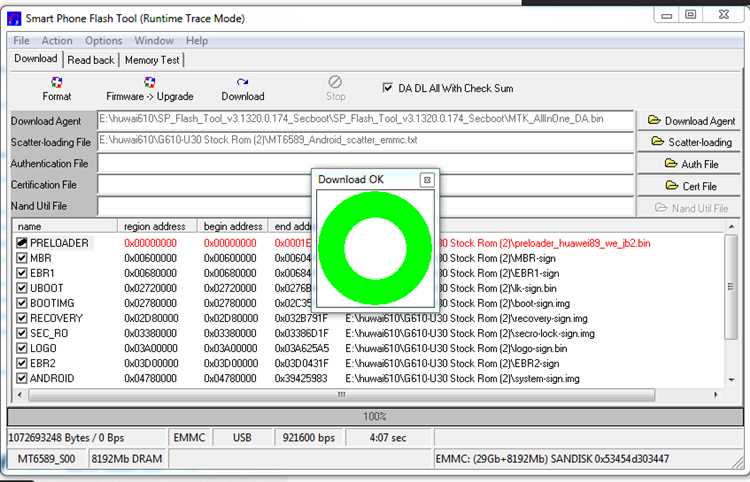Image resolution: width=750 pixels, height=482 pixels.
Task: Open the Options menu
Action: 103,41
